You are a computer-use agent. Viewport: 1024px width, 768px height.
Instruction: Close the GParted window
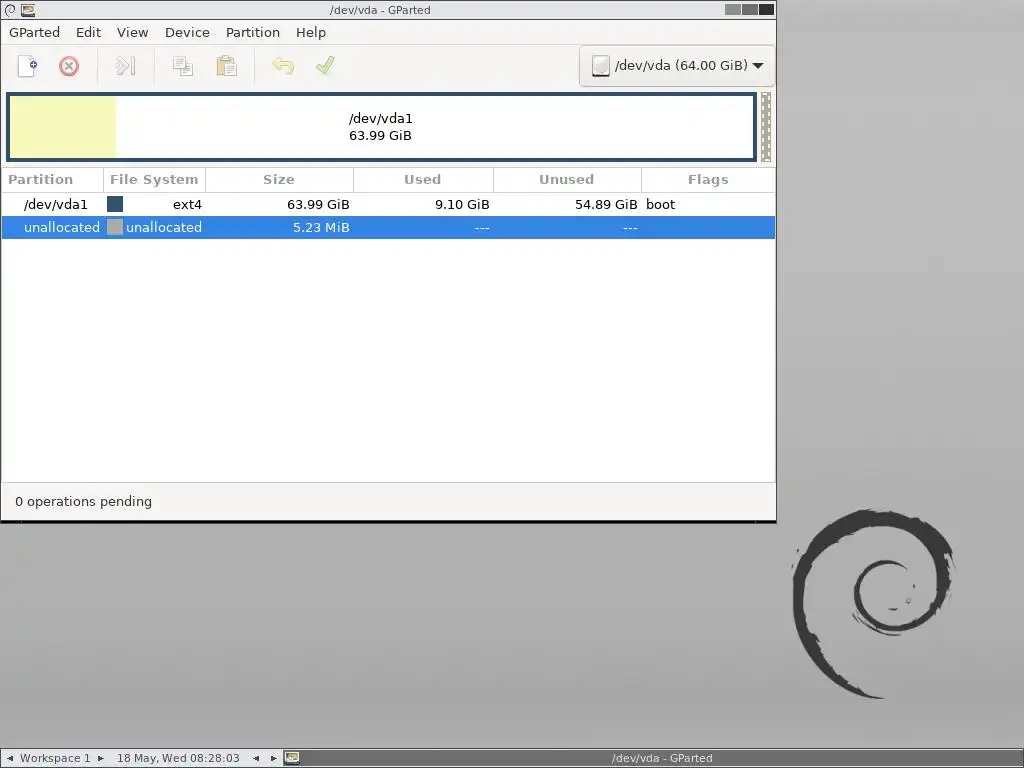click(x=766, y=9)
